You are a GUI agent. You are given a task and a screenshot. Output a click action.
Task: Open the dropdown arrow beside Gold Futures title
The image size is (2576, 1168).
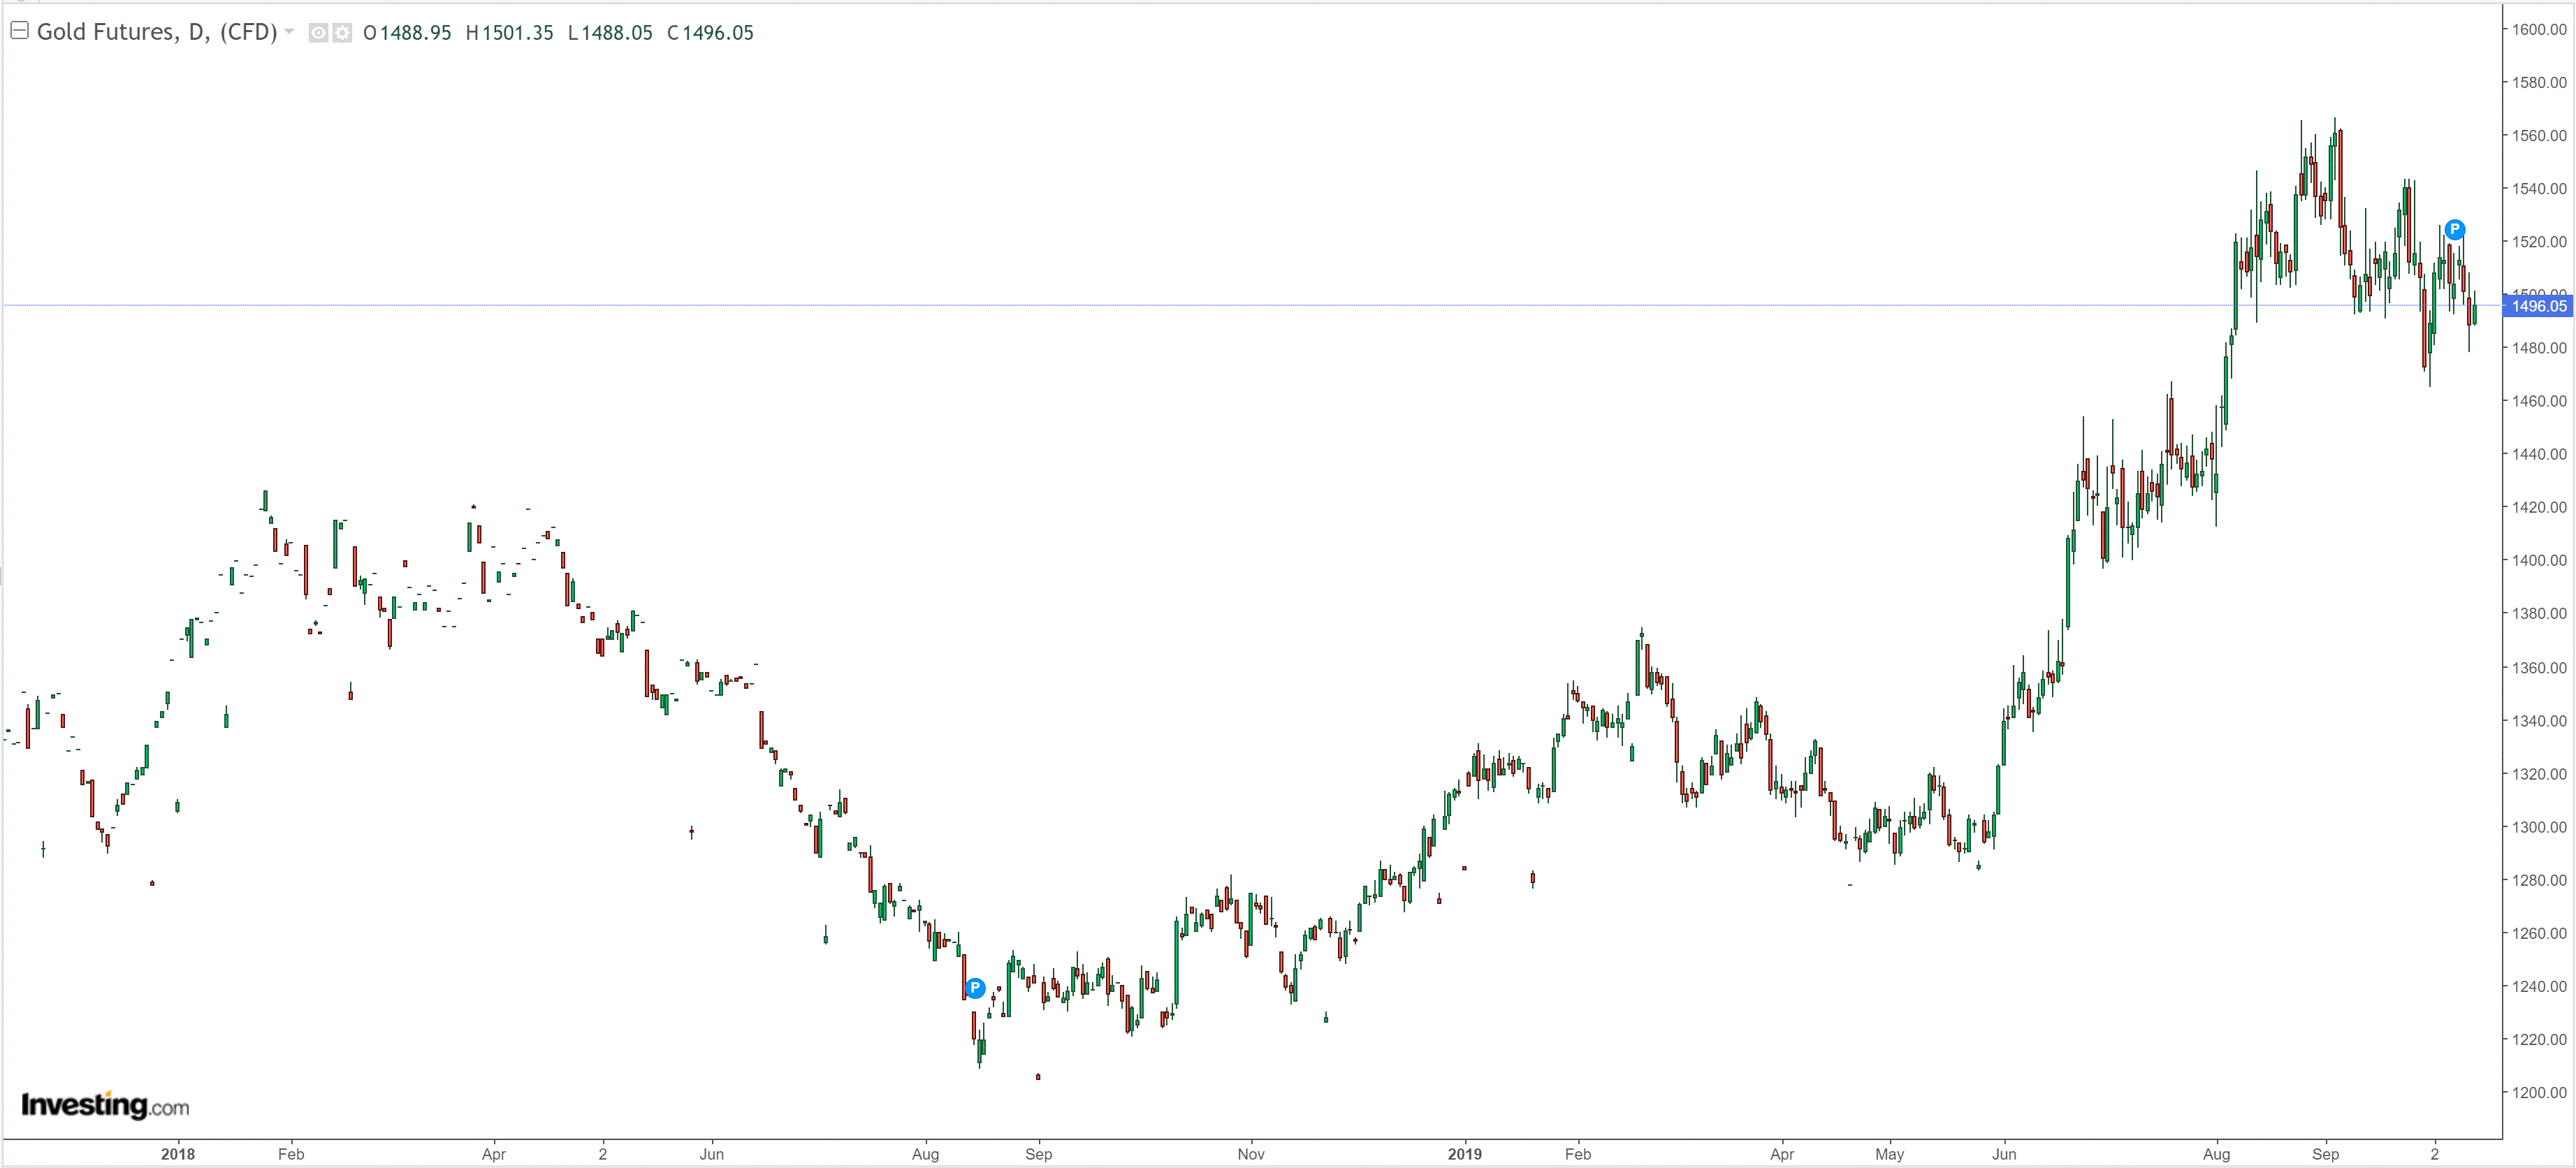point(289,32)
